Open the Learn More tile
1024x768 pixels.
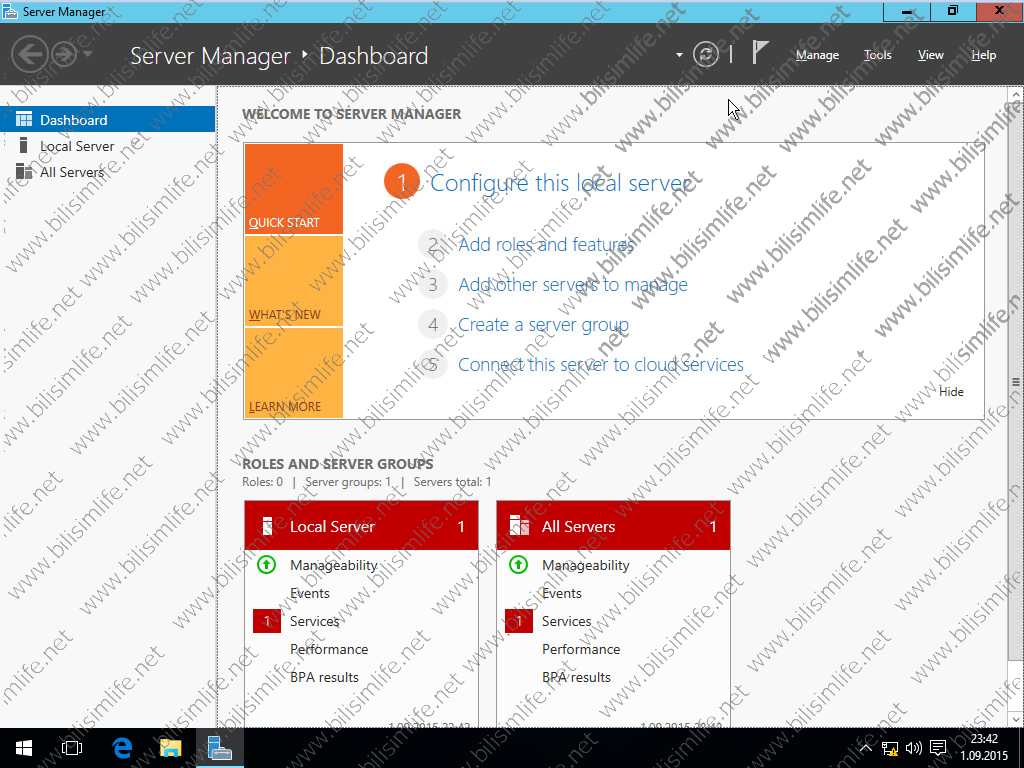293,372
